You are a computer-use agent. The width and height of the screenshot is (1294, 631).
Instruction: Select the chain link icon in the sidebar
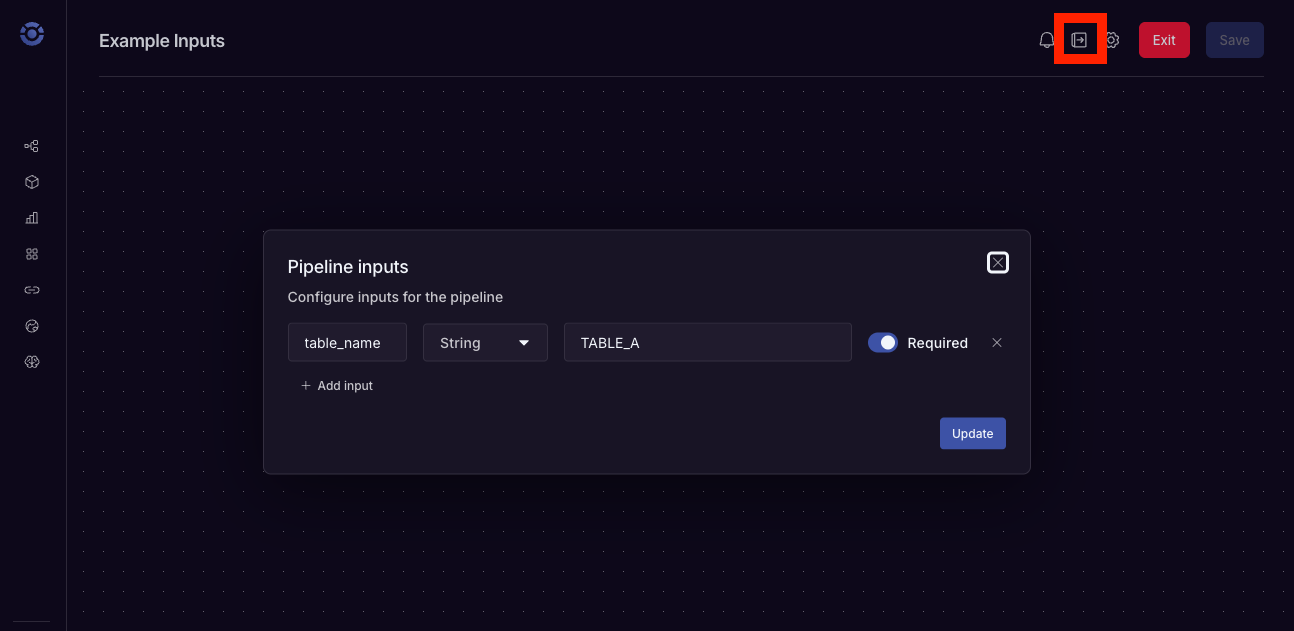(31, 289)
